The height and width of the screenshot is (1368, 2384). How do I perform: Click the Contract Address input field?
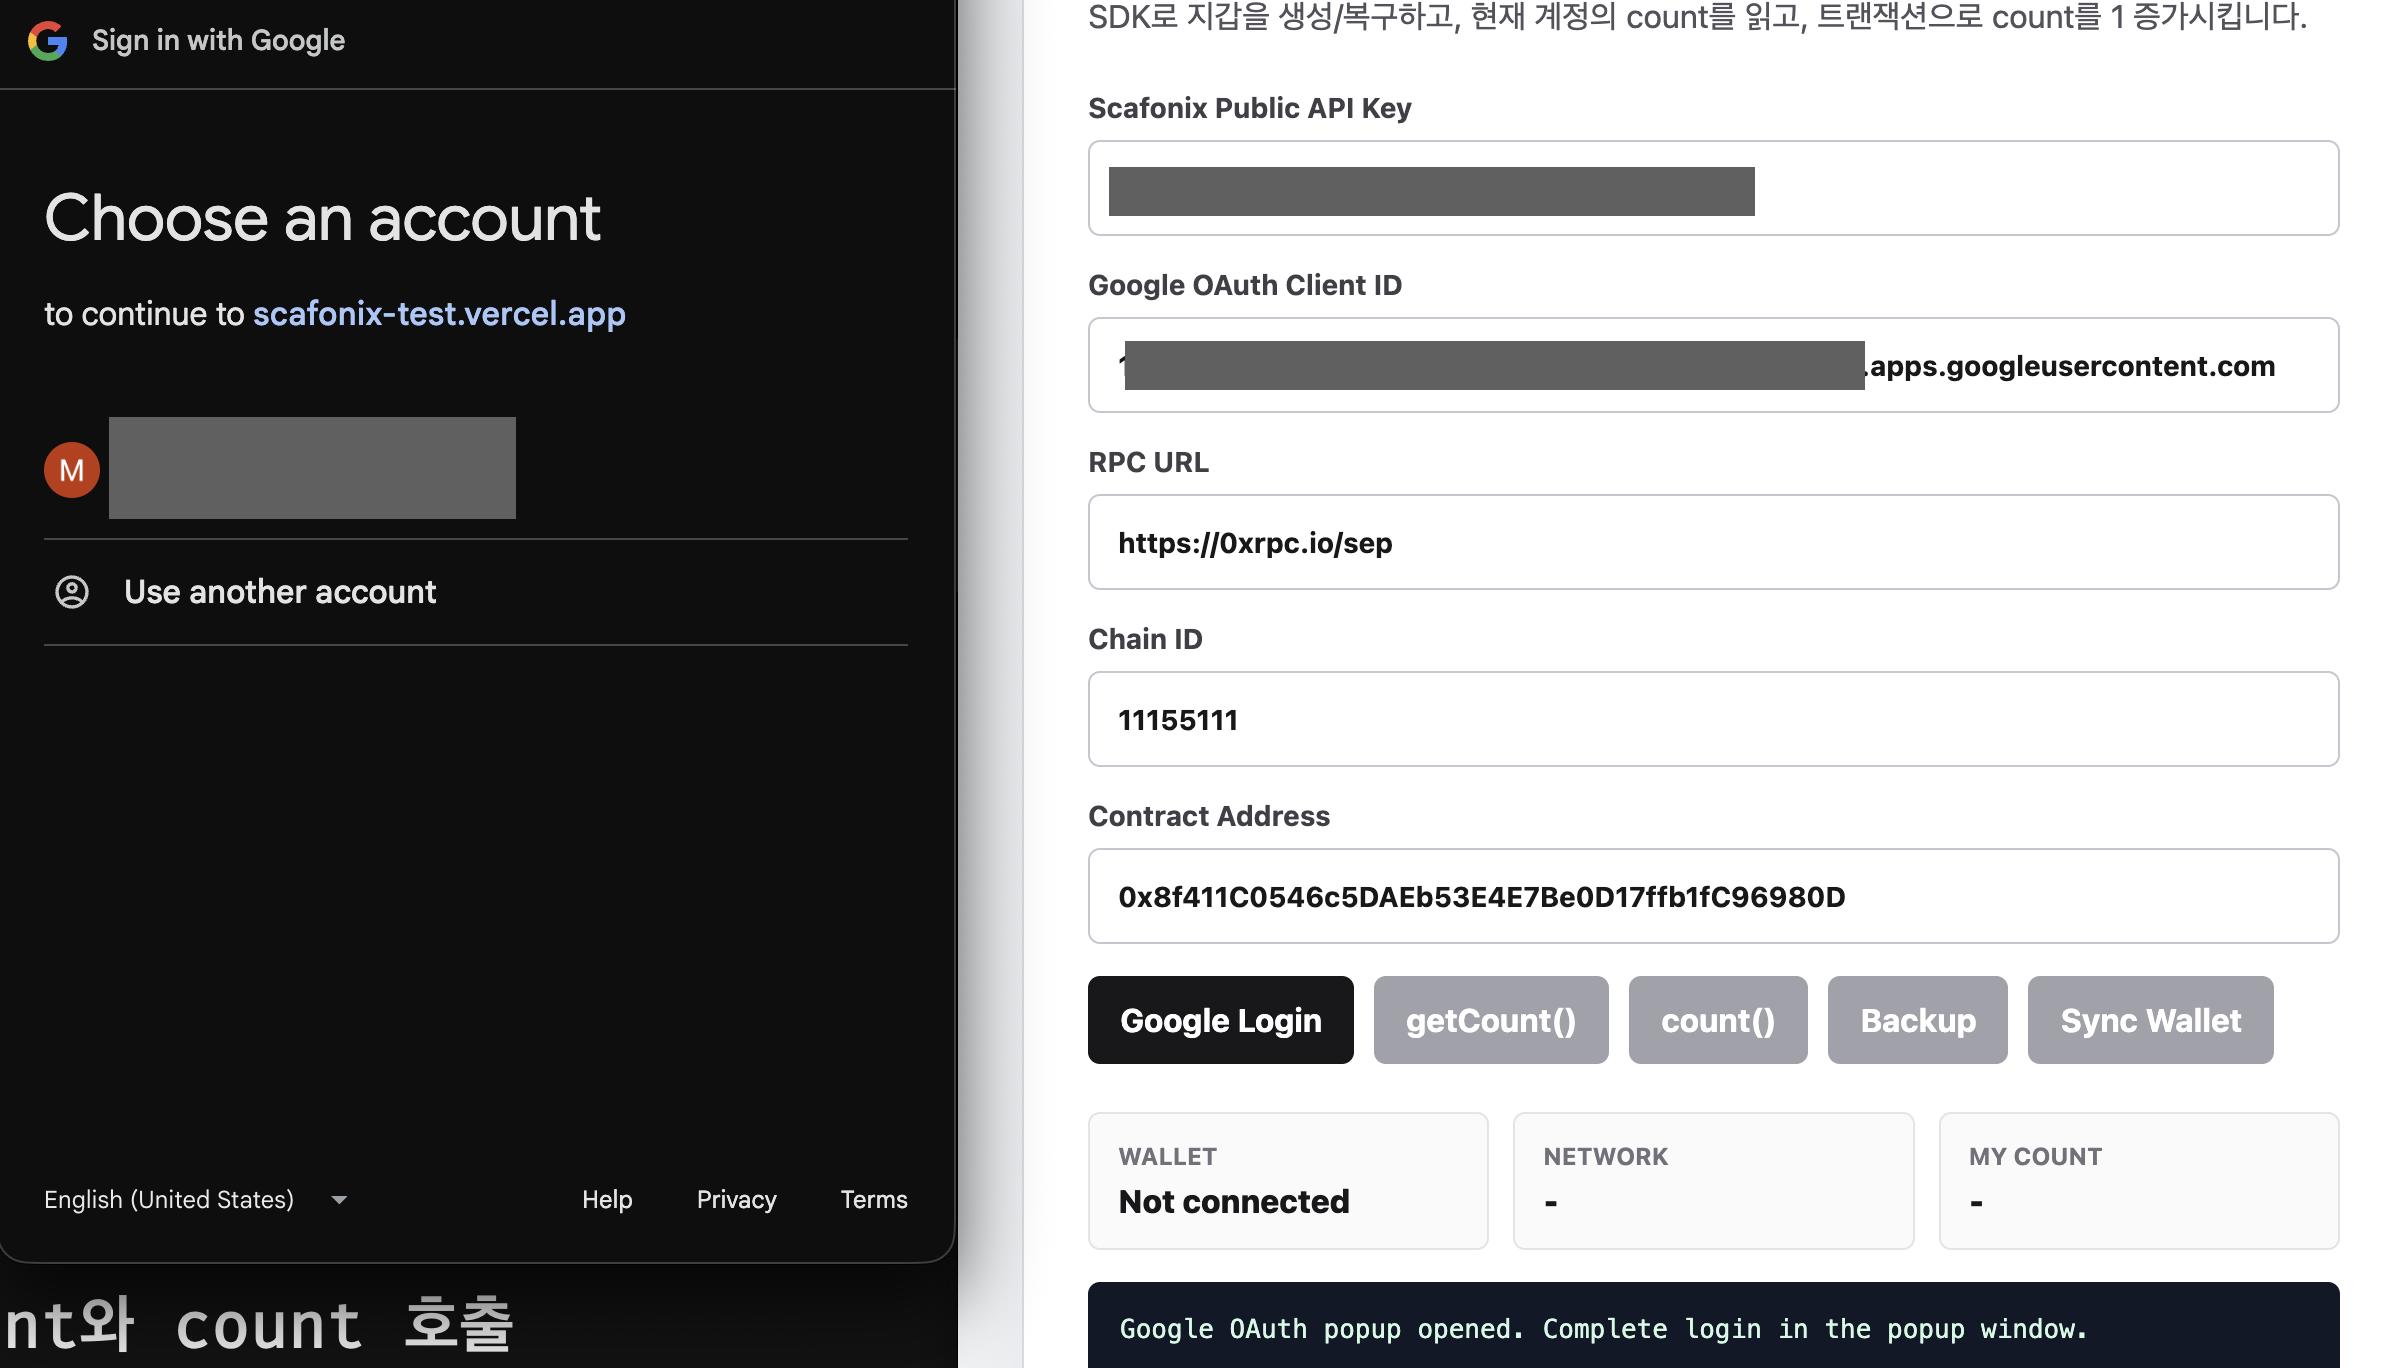tap(1713, 896)
